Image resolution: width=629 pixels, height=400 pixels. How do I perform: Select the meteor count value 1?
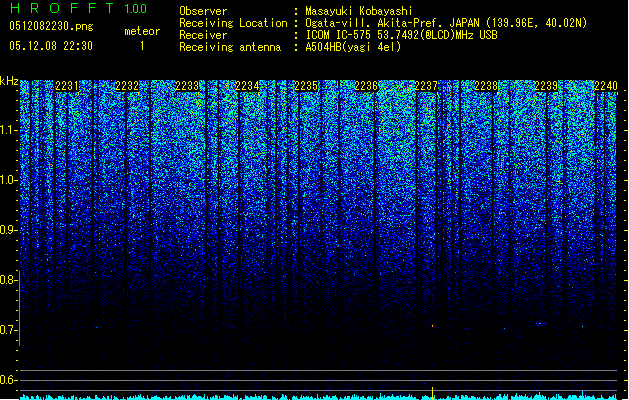(142, 46)
